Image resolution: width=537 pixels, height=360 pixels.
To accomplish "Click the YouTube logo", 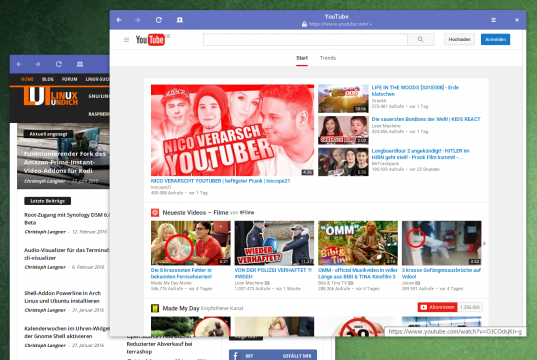I will [150, 40].
